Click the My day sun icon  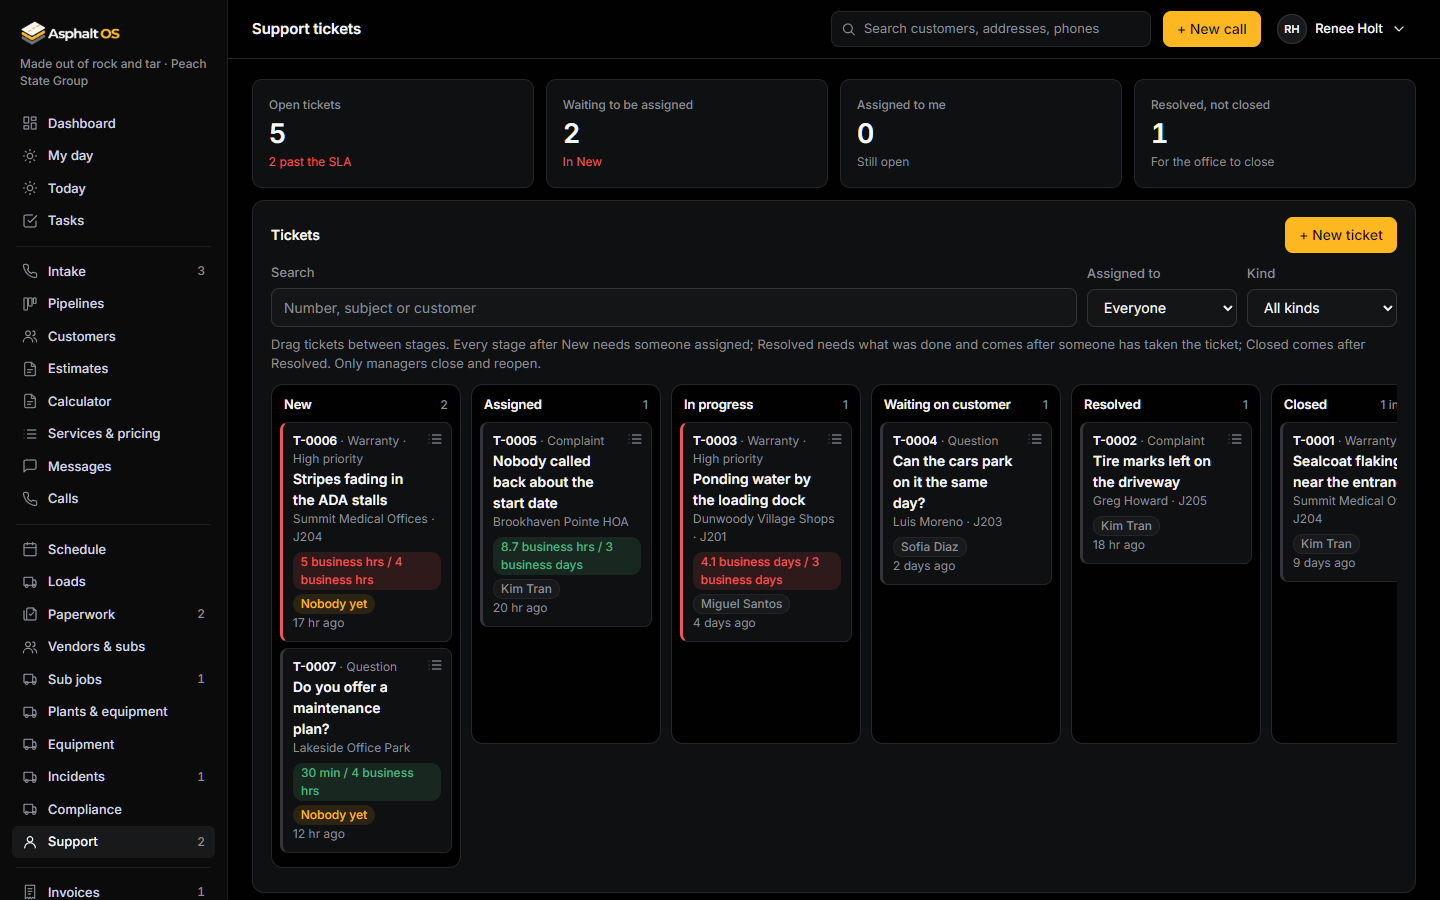point(30,156)
